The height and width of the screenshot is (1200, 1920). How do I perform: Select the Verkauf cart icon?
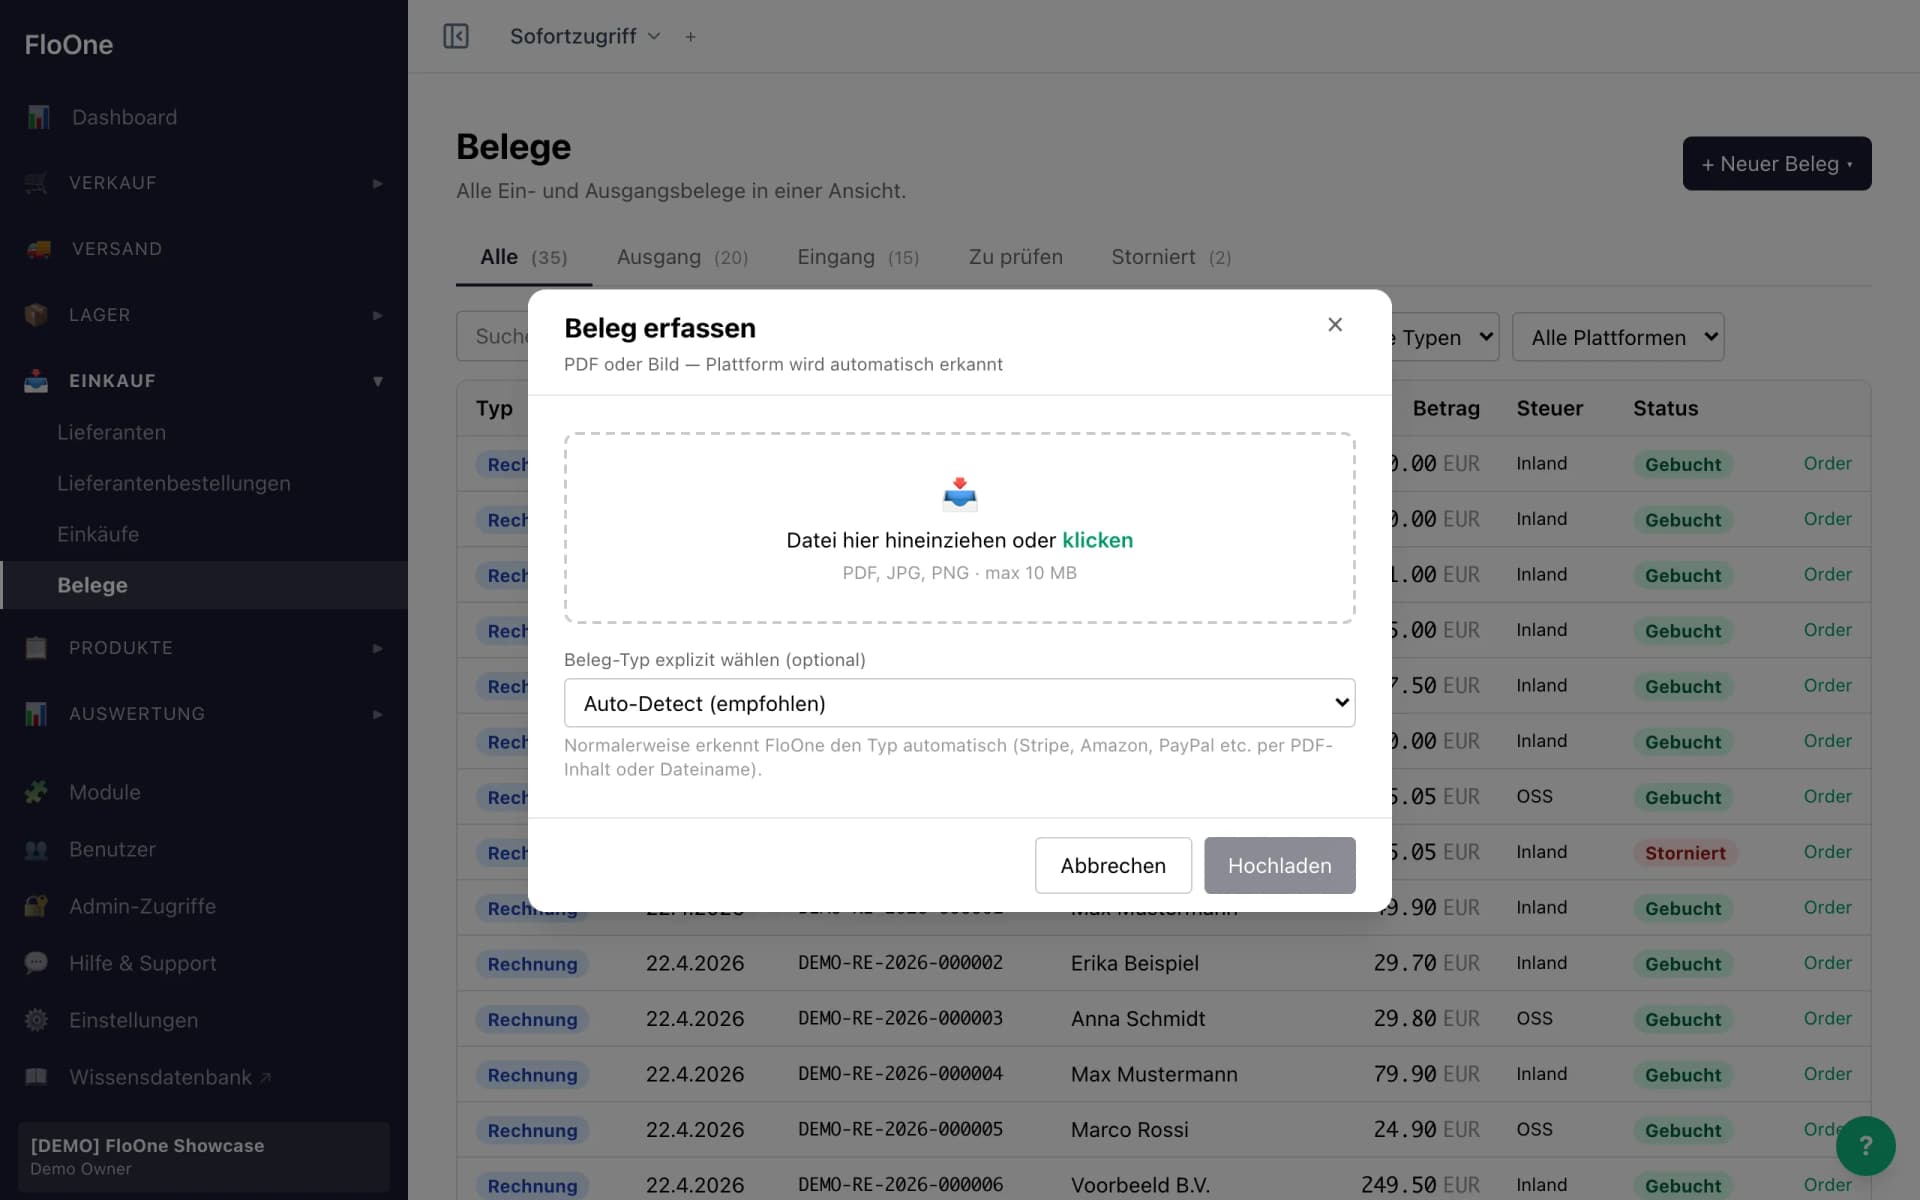point(36,183)
